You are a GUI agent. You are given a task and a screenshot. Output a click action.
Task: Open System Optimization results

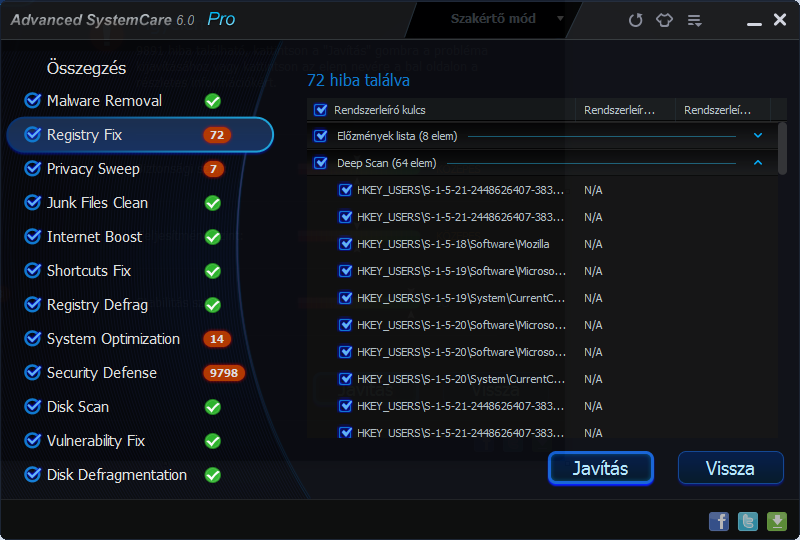tap(113, 339)
